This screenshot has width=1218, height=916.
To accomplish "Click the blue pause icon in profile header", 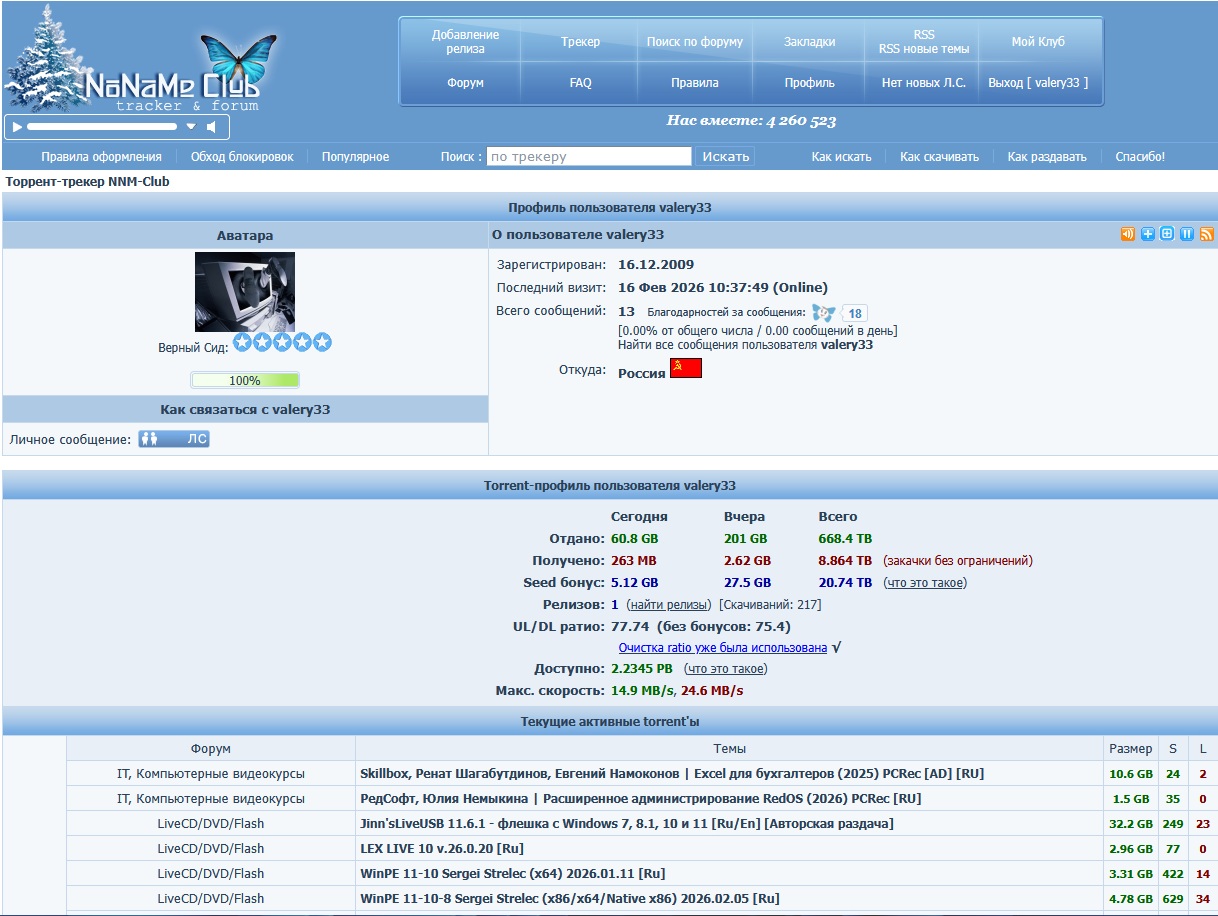I will 1187,234.
